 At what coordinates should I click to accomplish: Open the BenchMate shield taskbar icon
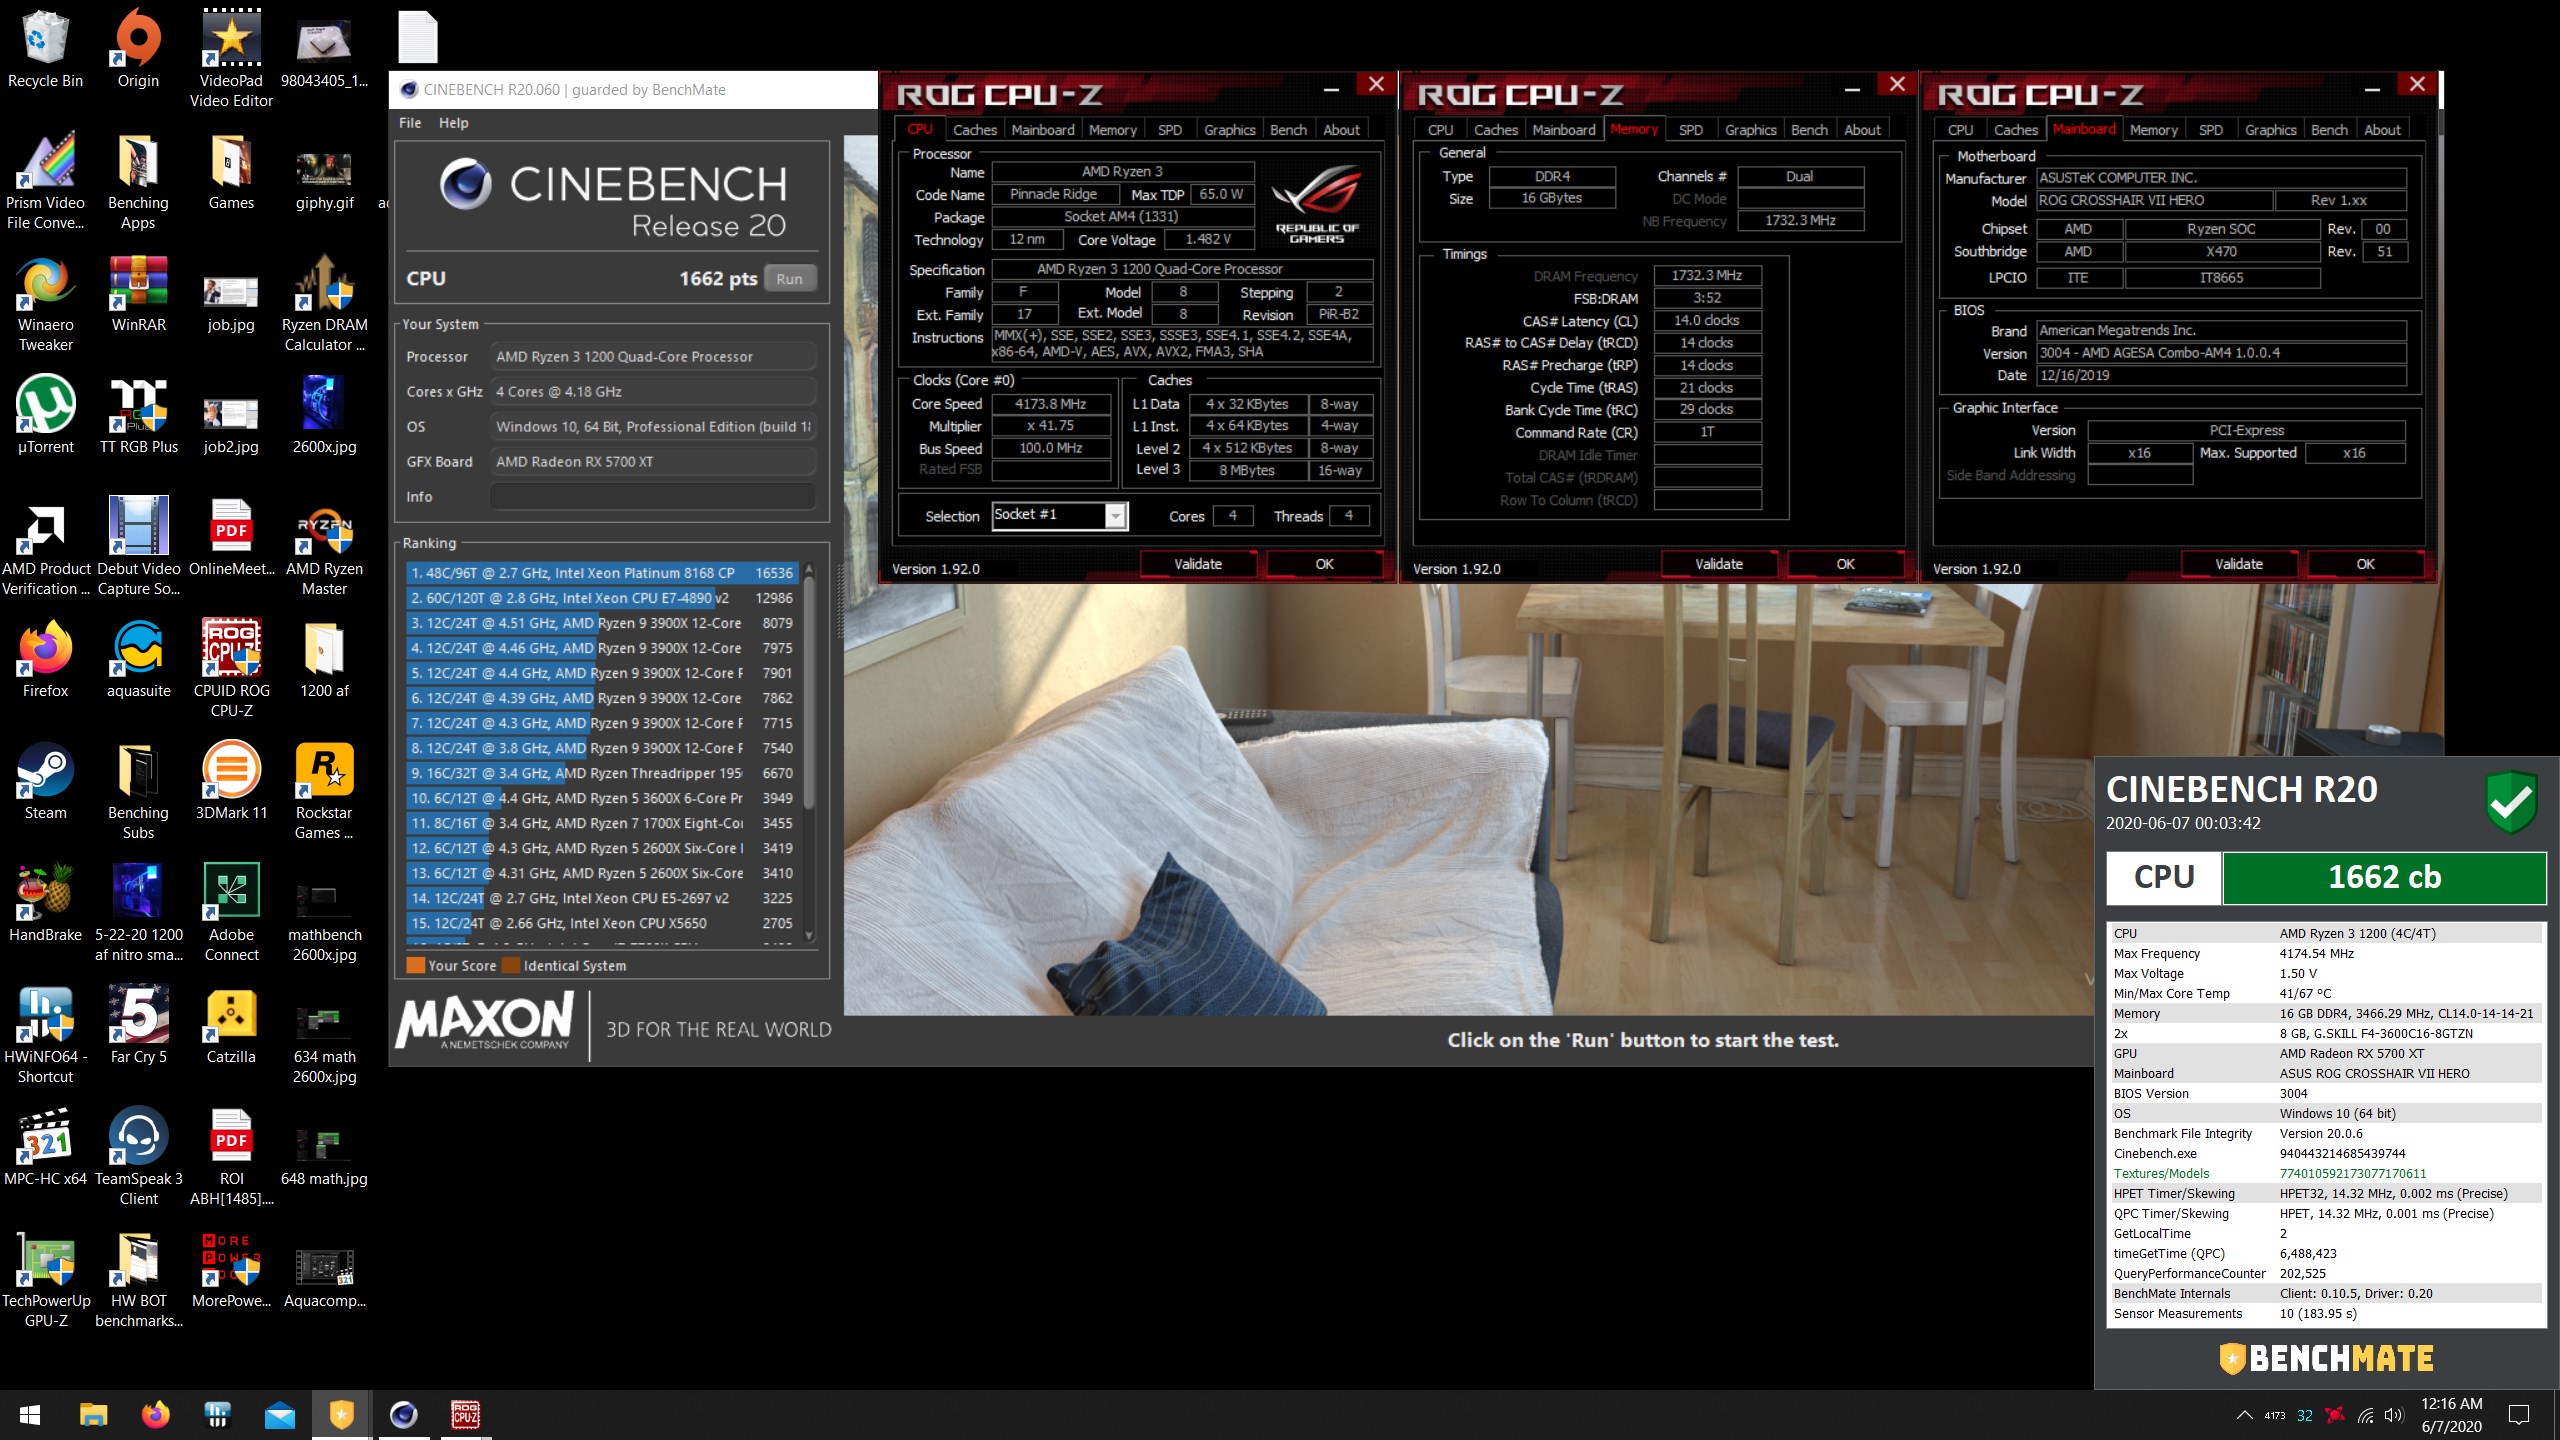pos(341,1415)
